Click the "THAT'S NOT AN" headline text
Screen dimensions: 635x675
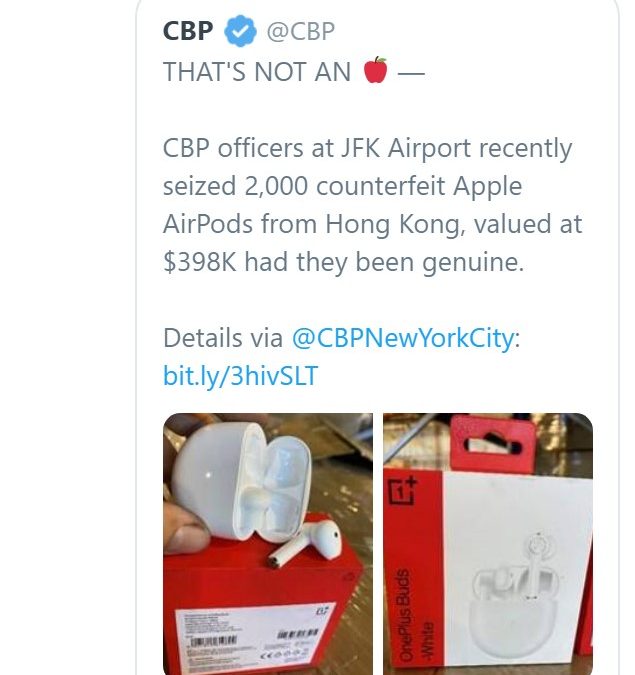click(257, 71)
